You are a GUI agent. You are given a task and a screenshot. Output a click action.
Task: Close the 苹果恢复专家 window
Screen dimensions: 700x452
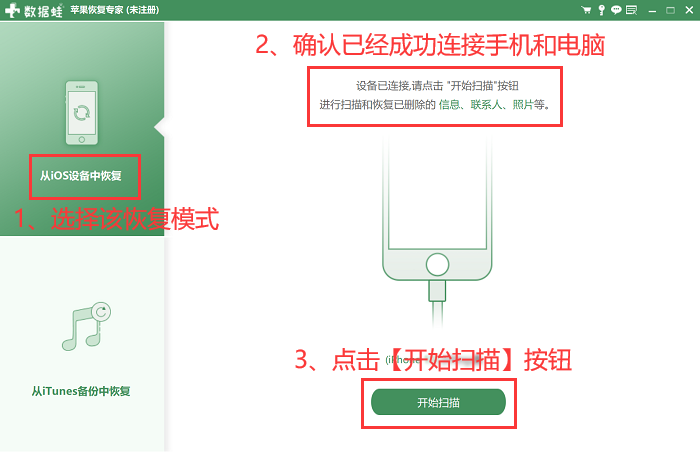coord(689,10)
